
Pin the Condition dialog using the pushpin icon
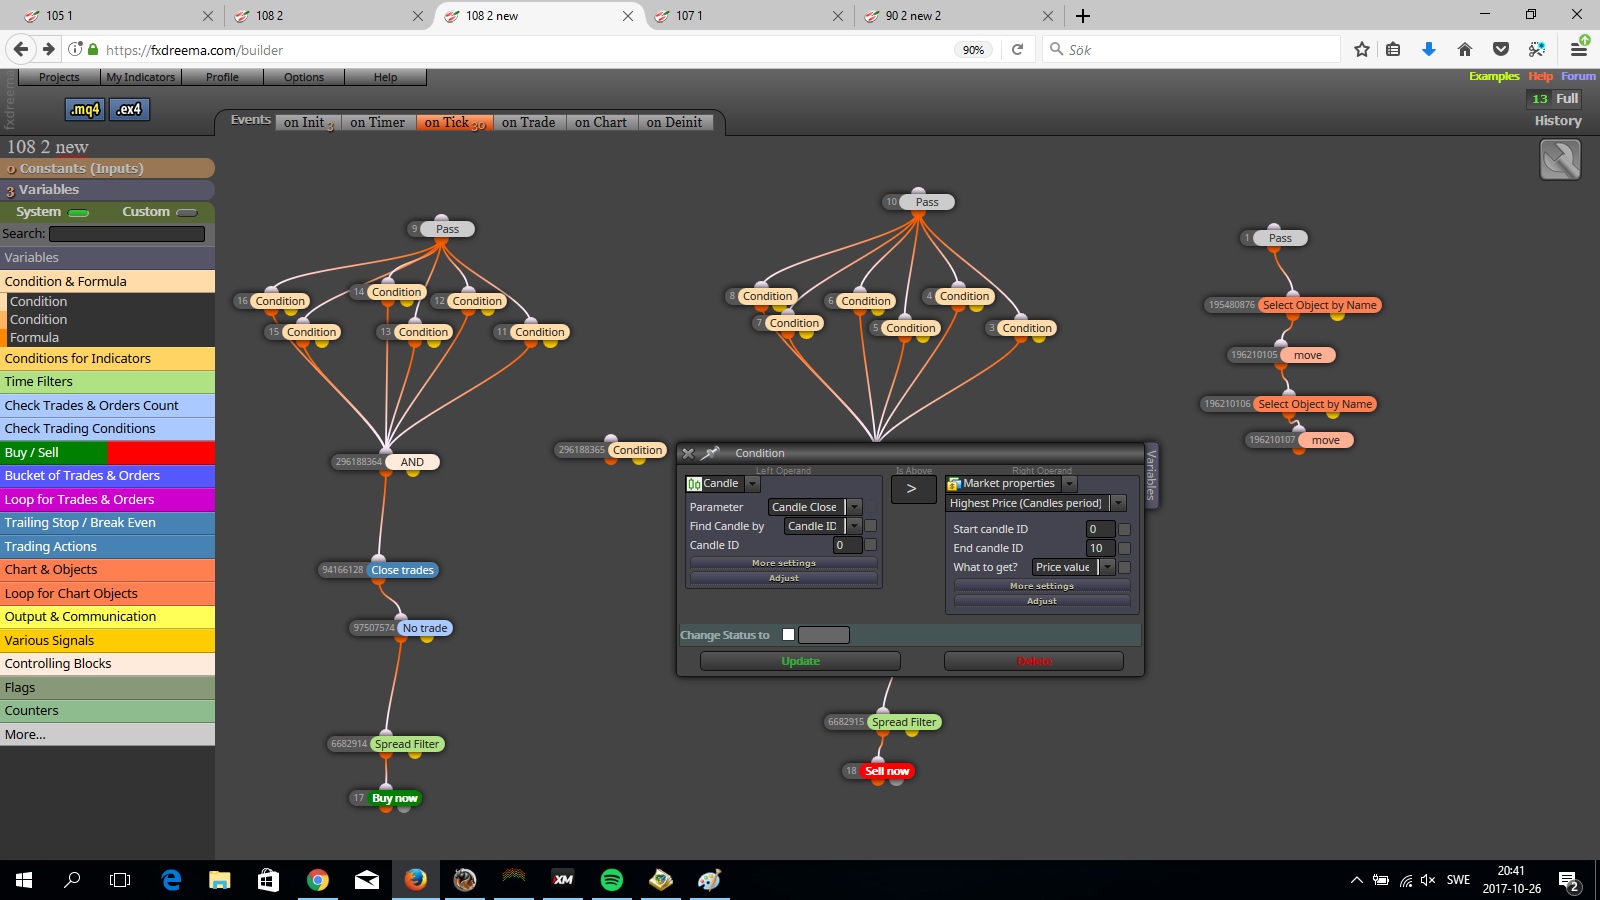pos(710,453)
